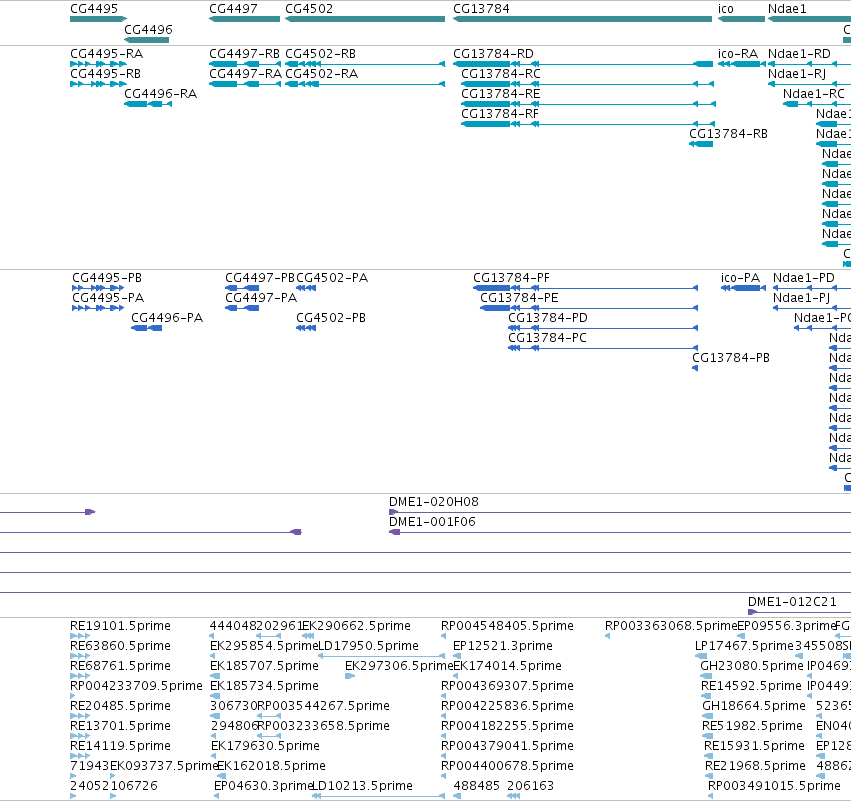Click protein label CG4497-PA
Viewport: 851px width, 801px height.
(x=261, y=297)
